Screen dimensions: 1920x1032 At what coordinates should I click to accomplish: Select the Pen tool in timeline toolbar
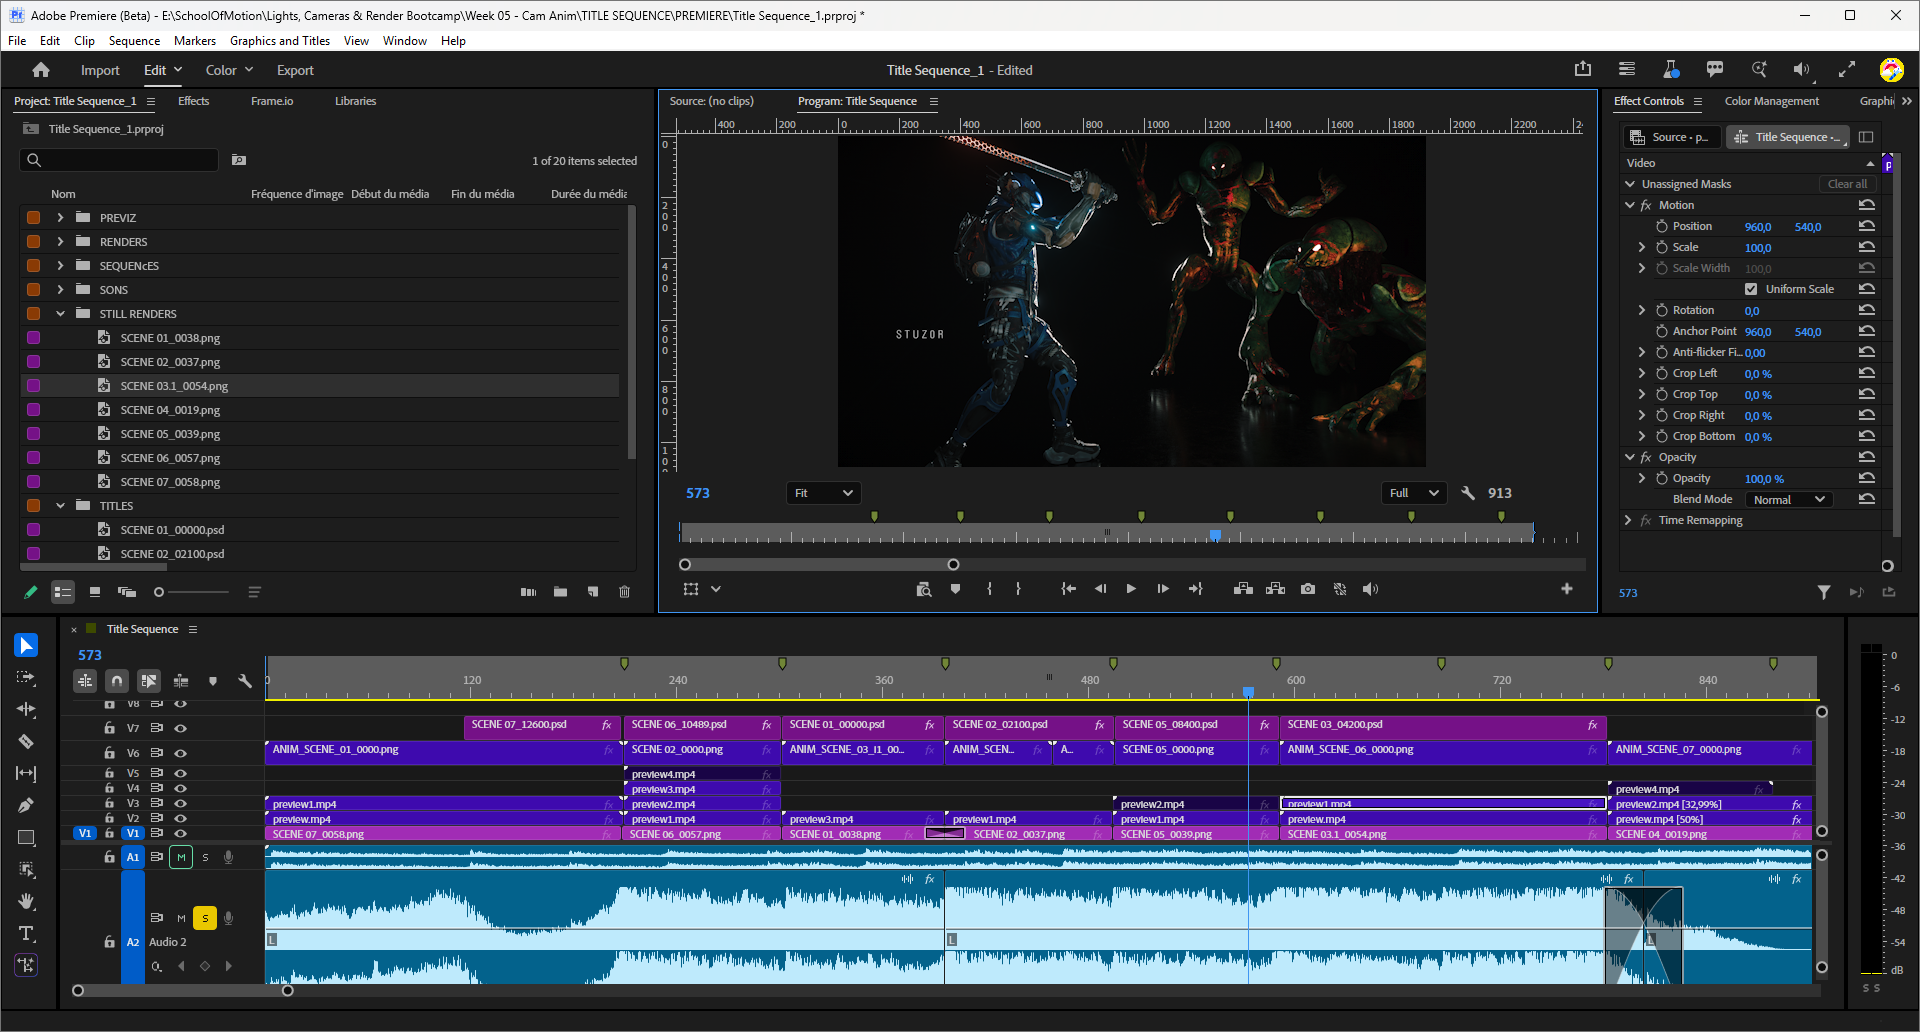[26, 805]
